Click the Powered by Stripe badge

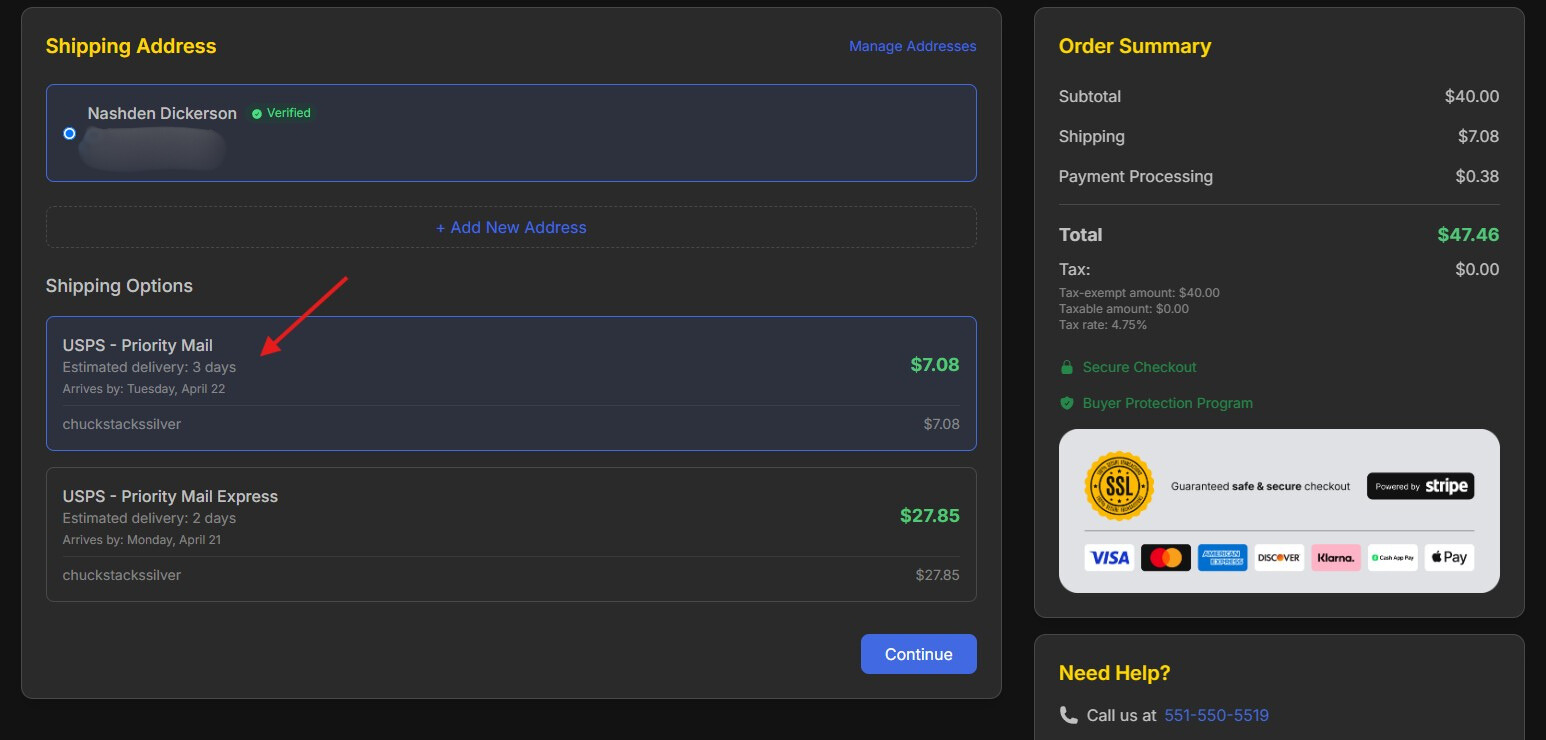coord(1420,486)
